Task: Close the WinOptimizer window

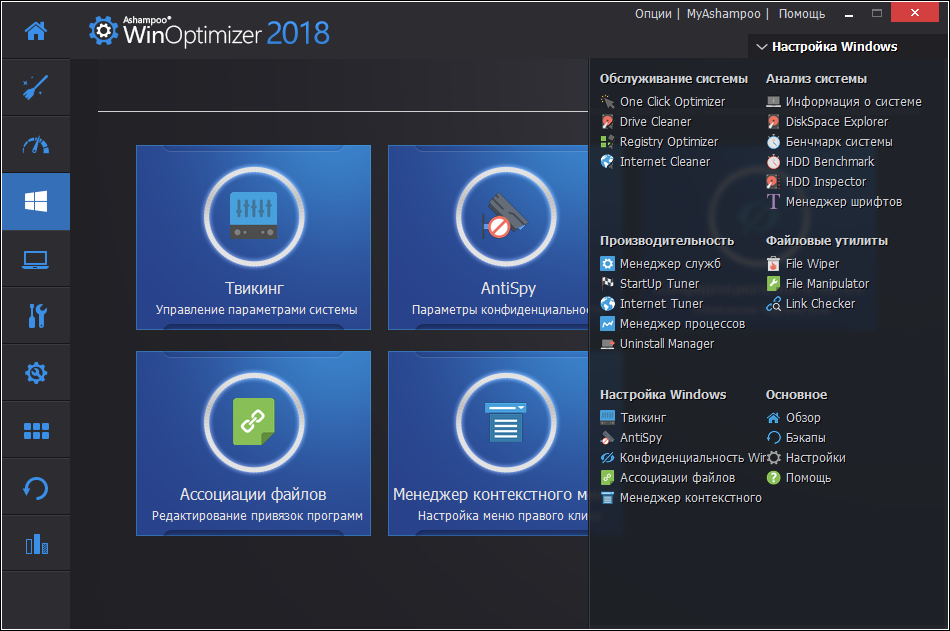Action: point(915,13)
